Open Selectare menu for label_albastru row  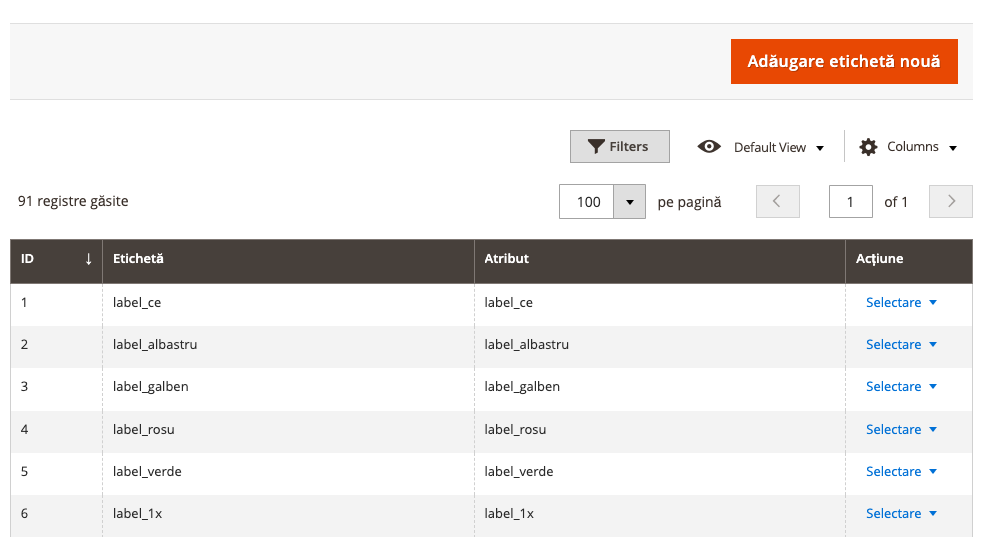coord(901,345)
